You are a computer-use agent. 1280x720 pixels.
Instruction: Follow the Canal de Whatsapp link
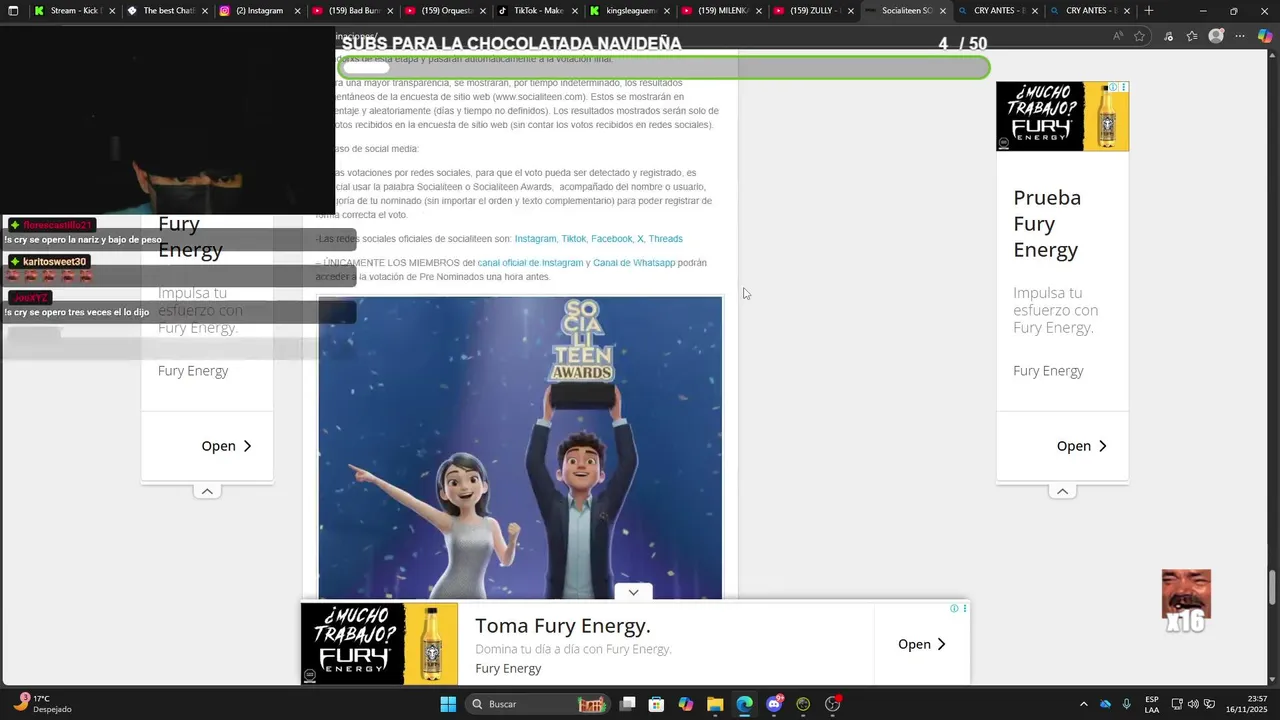point(634,263)
